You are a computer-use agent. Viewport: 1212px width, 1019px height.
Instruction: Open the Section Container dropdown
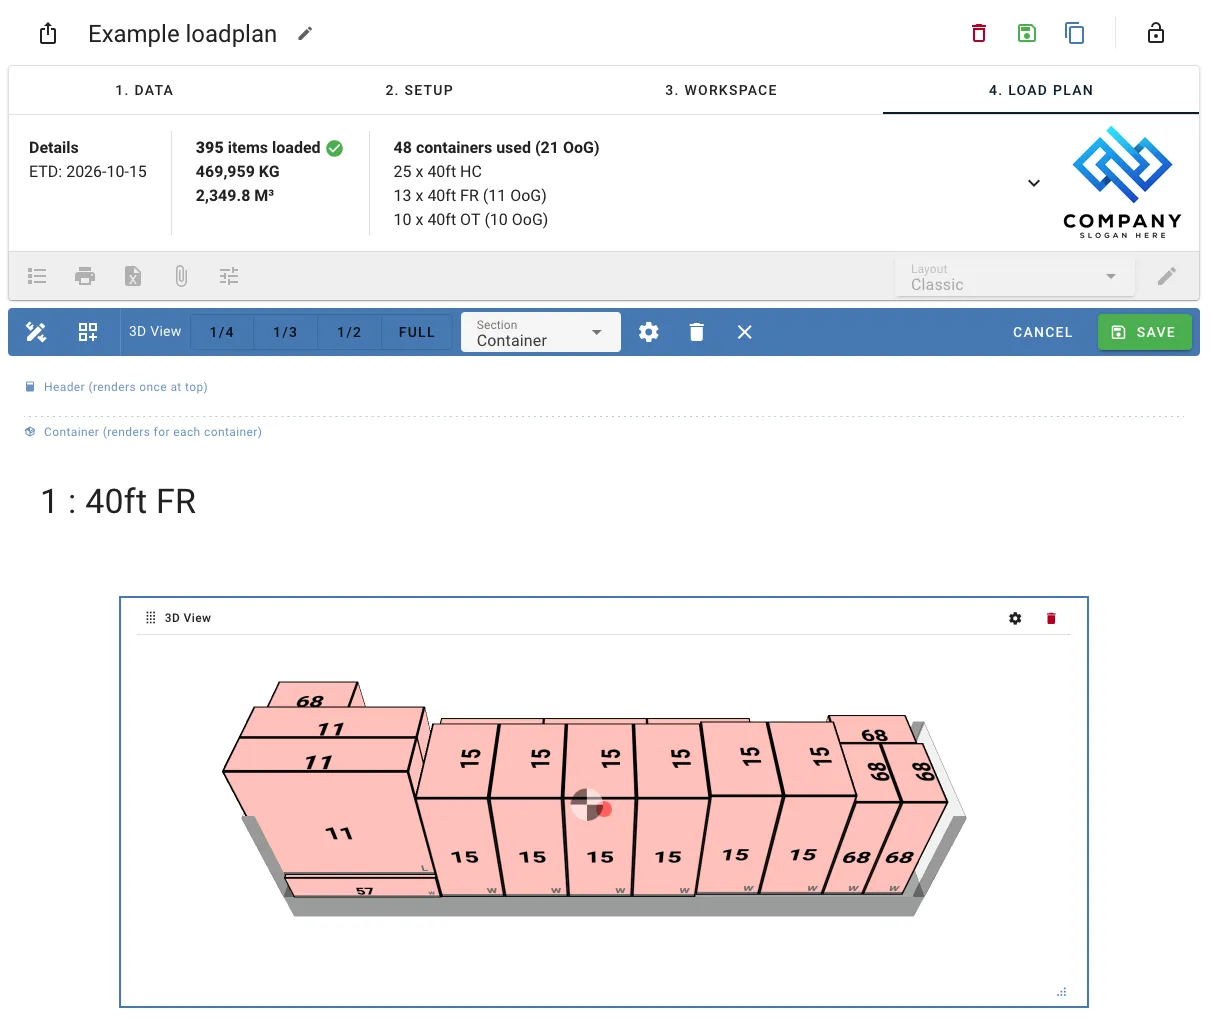tap(541, 332)
